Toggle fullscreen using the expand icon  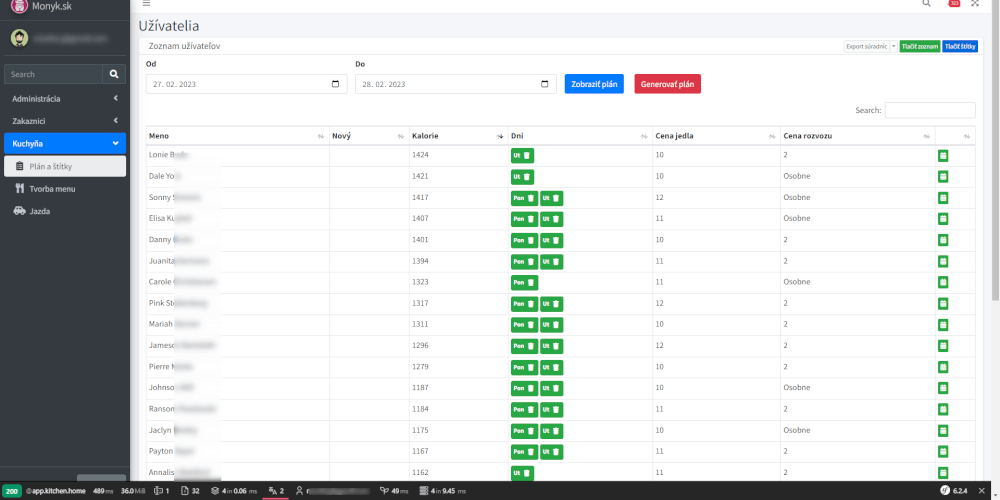(x=975, y=4)
